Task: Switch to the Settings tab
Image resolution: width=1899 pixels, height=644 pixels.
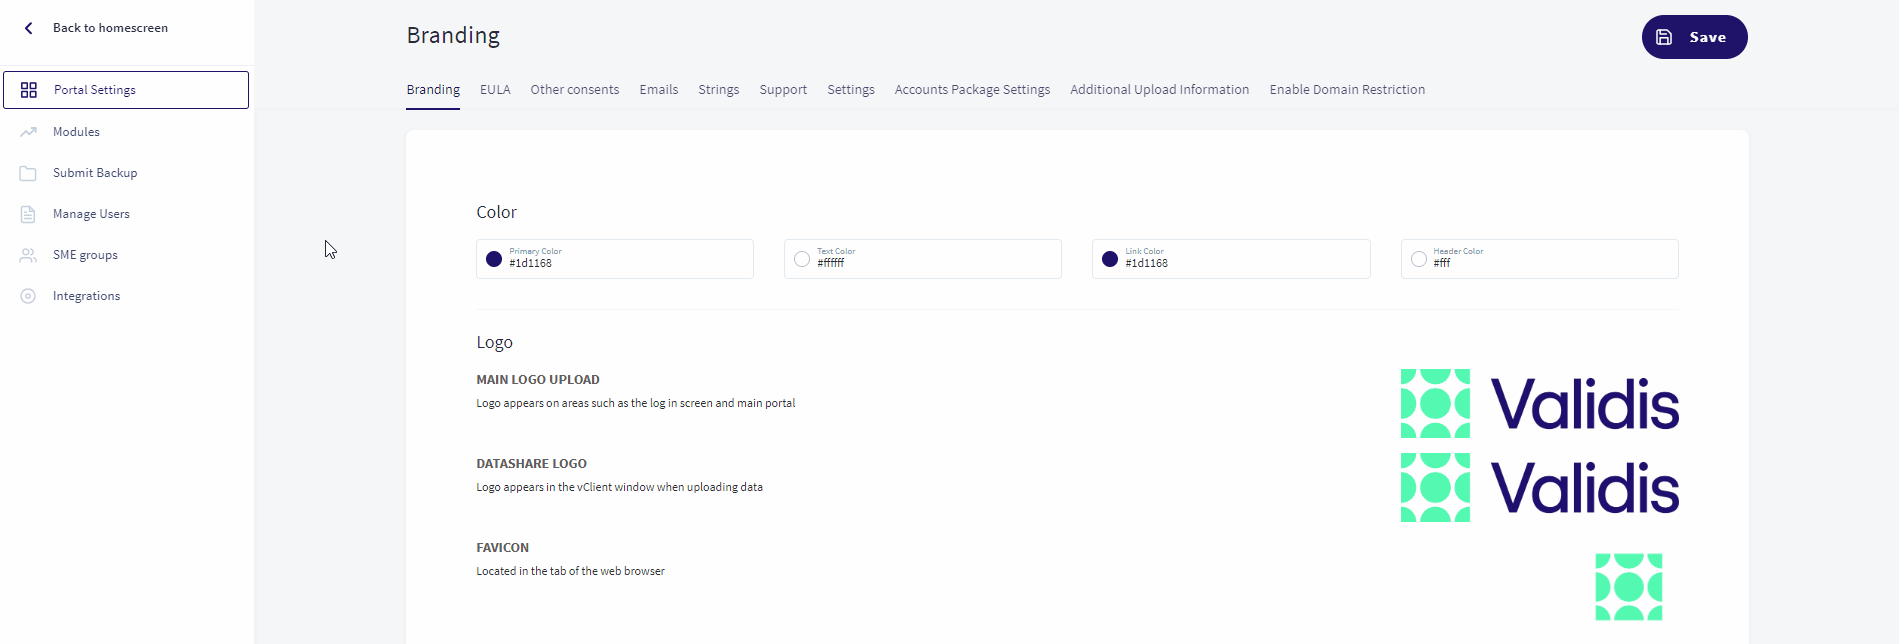Action: click(851, 90)
